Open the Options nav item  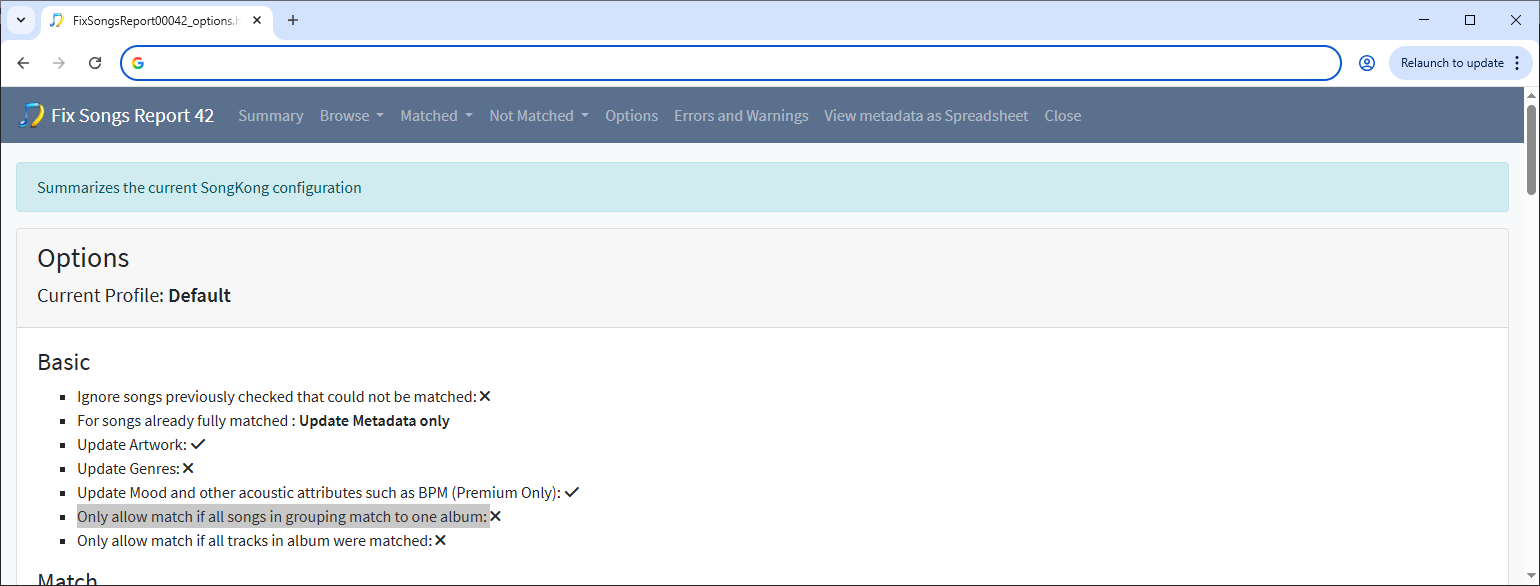(x=631, y=116)
